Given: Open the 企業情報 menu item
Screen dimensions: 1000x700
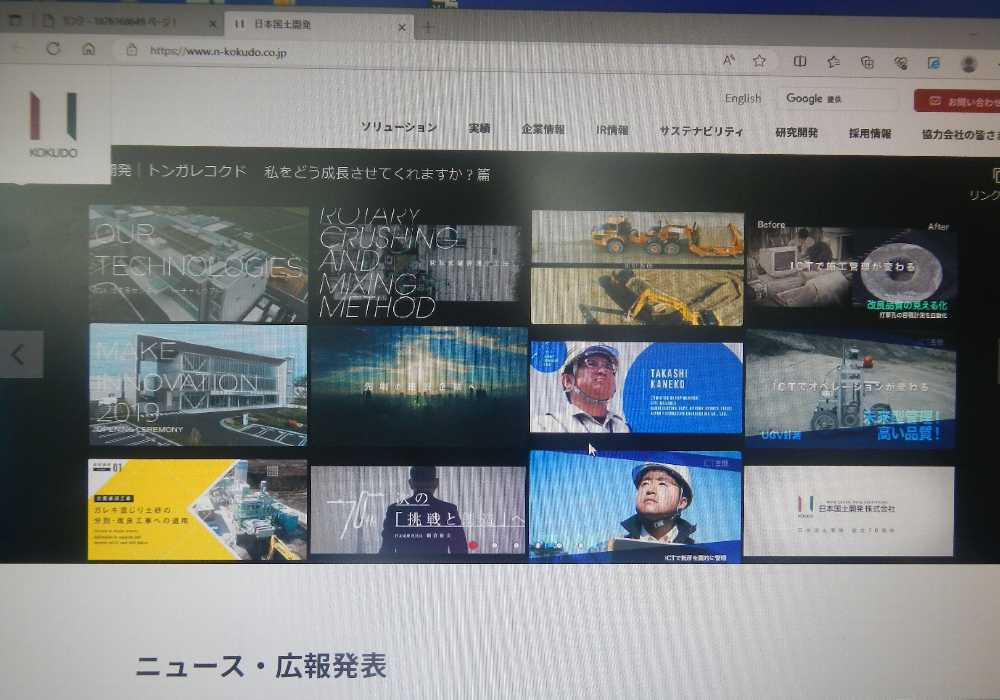Looking at the screenshot, I should point(543,129).
